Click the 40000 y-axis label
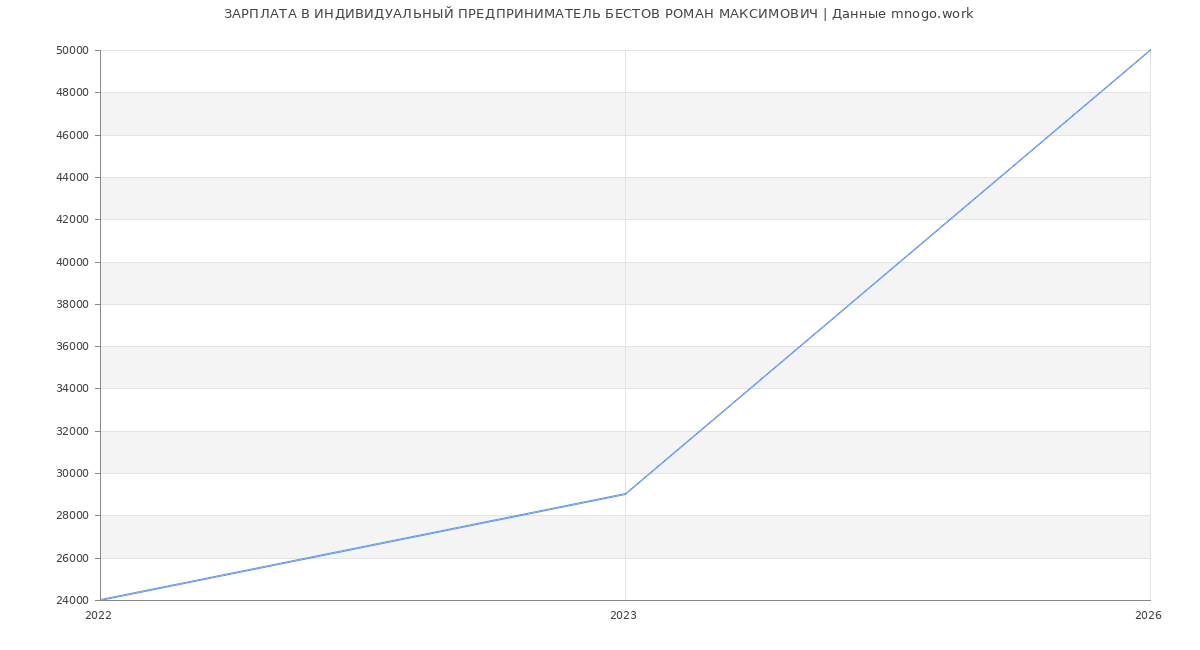The width and height of the screenshot is (1200, 650). [73, 262]
